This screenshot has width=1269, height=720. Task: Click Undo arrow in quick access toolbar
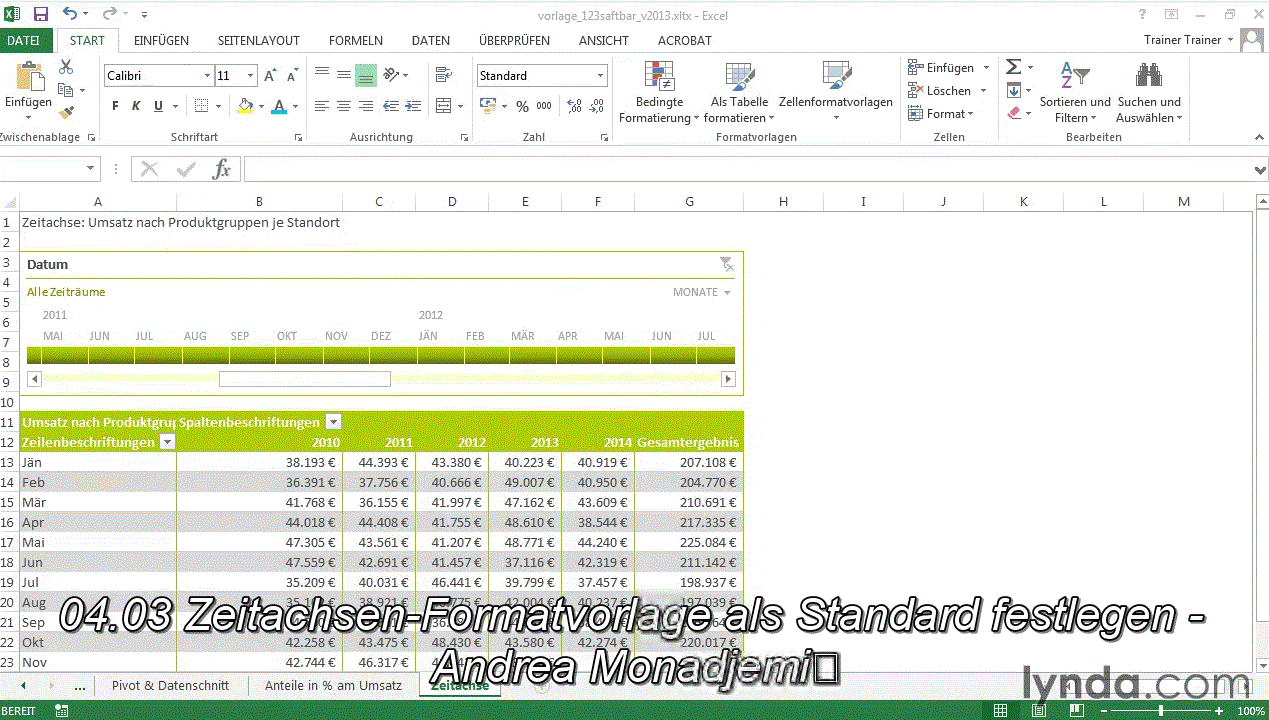point(69,14)
